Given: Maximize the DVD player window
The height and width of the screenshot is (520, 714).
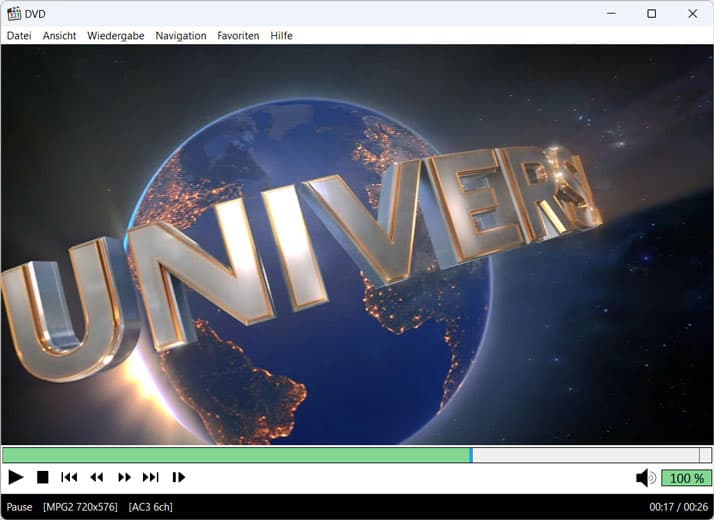Looking at the screenshot, I should pyautogui.click(x=652, y=14).
